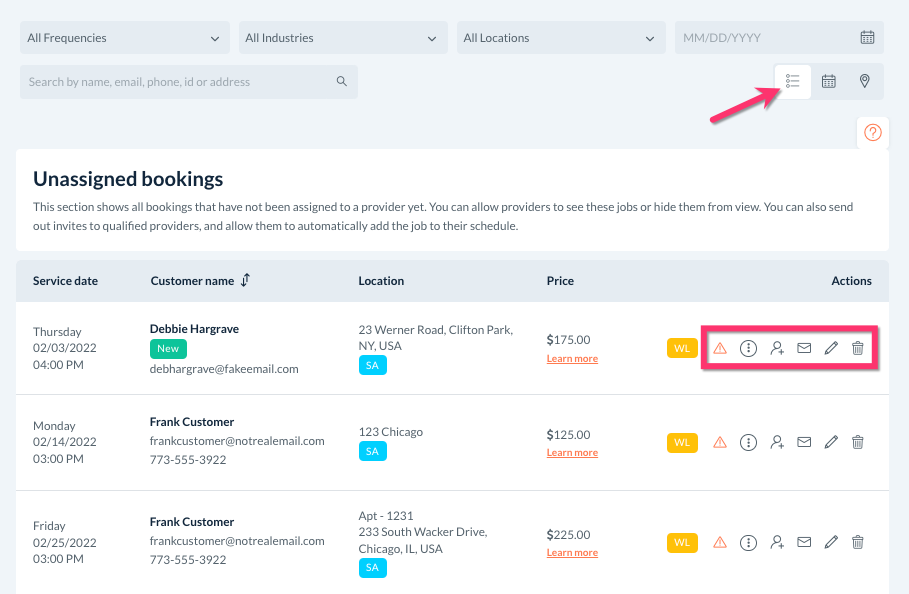The width and height of the screenshot is (909, 594).
Task: Open the orange help question mark icon
Action: [873, 132]
